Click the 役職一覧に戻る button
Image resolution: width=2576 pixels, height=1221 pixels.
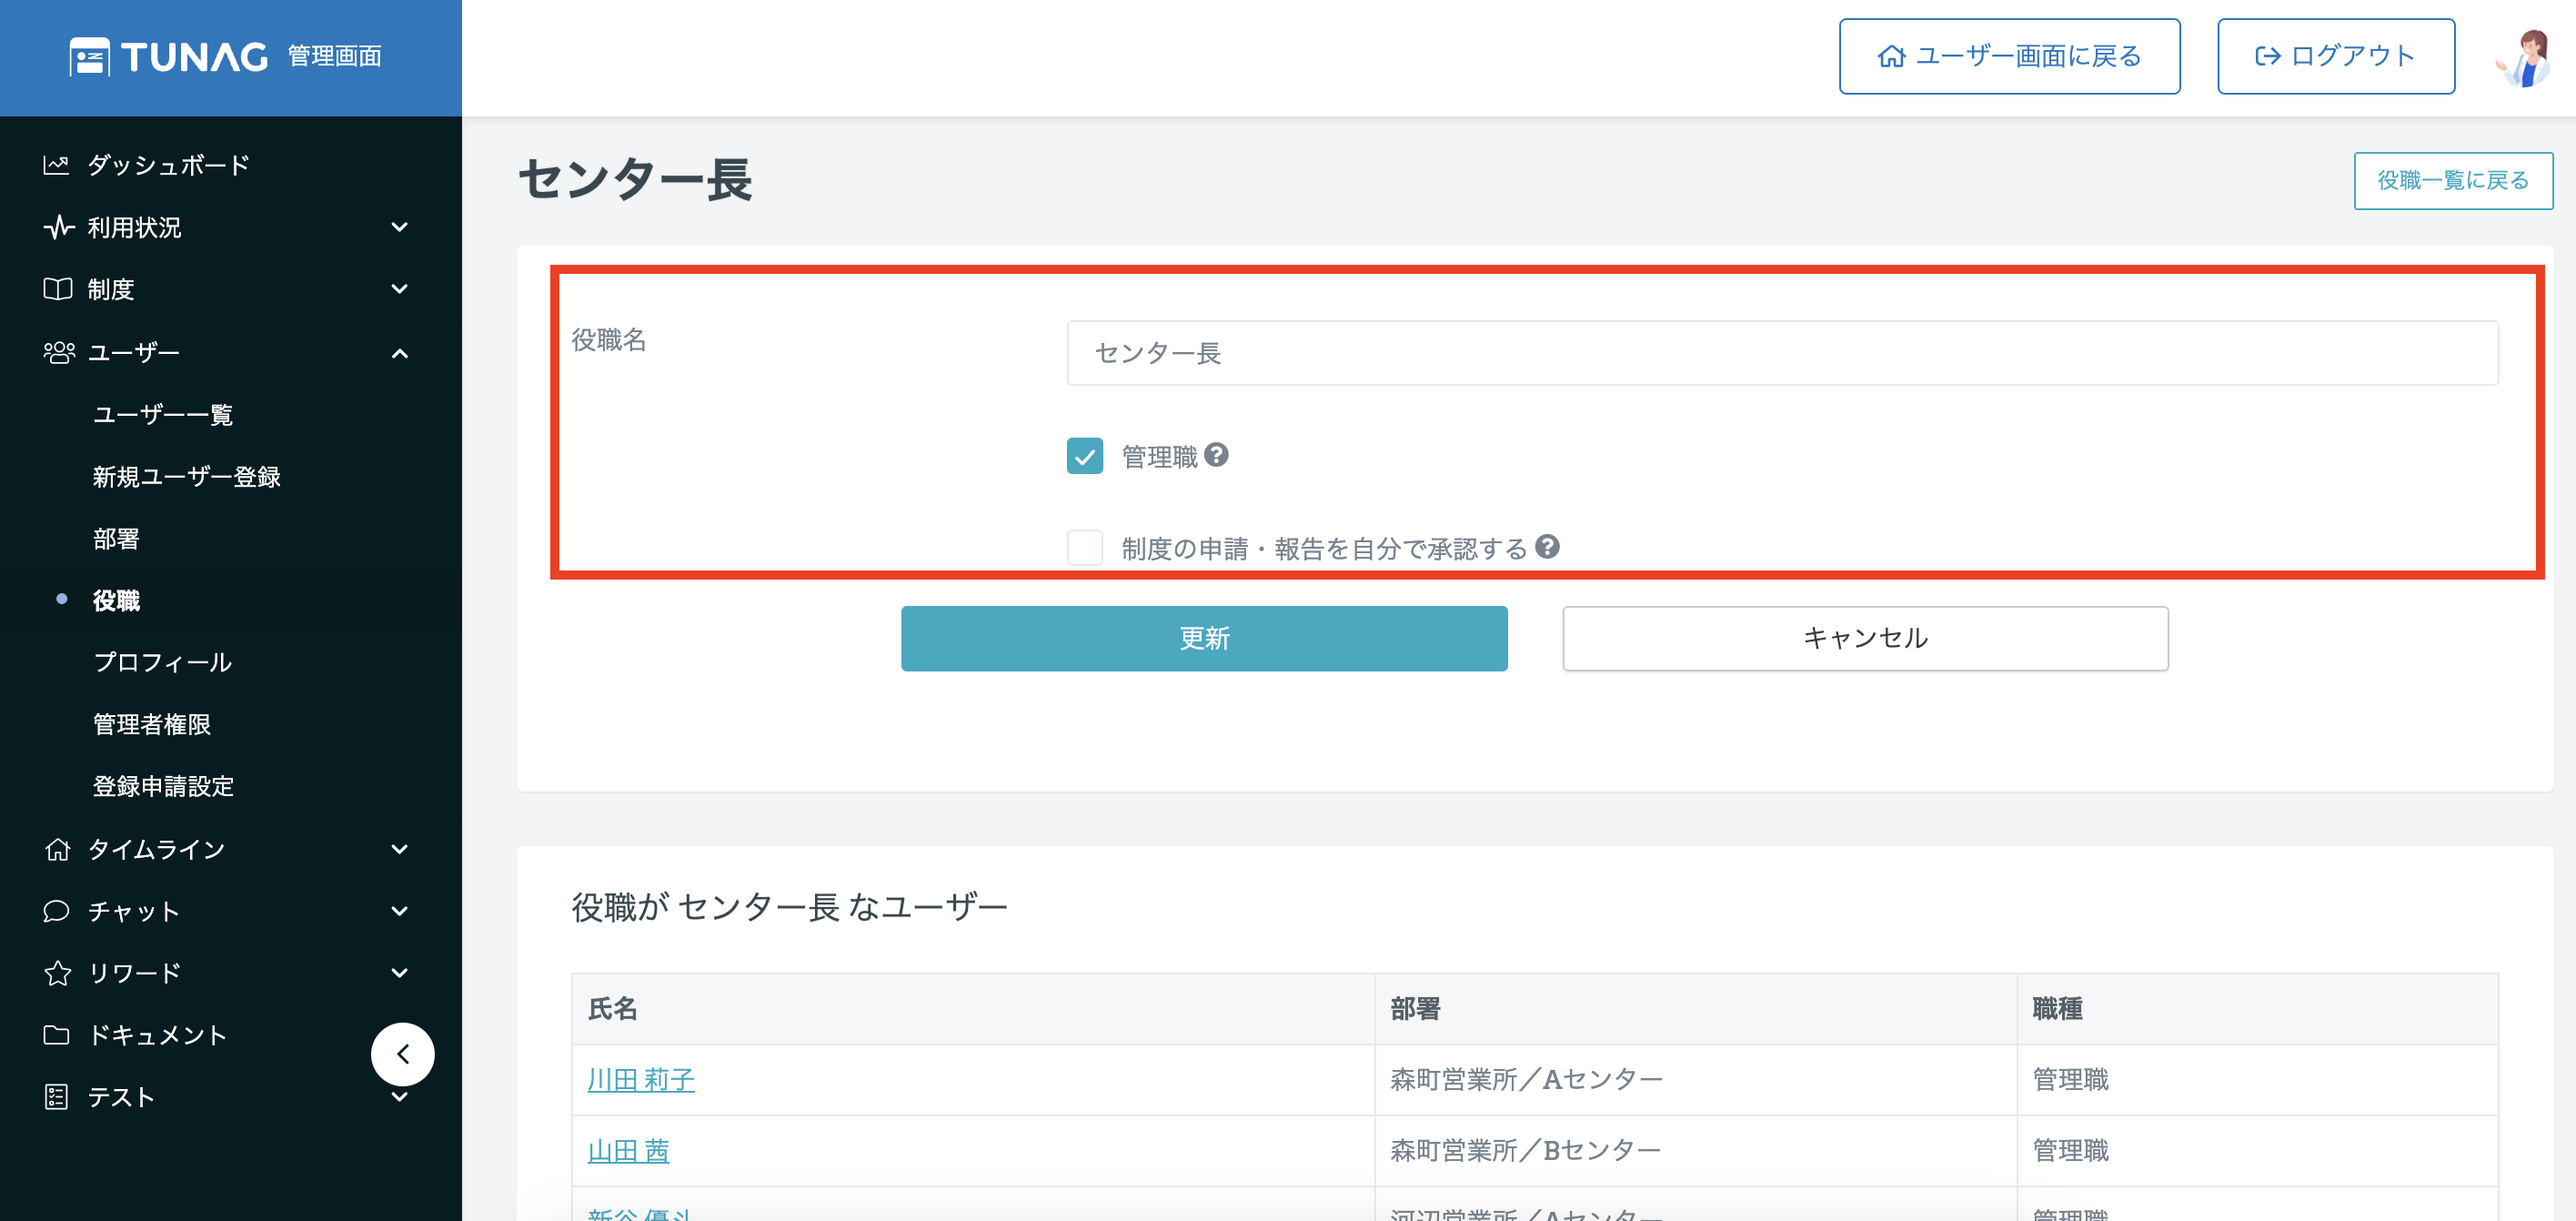click(2453, 181)
